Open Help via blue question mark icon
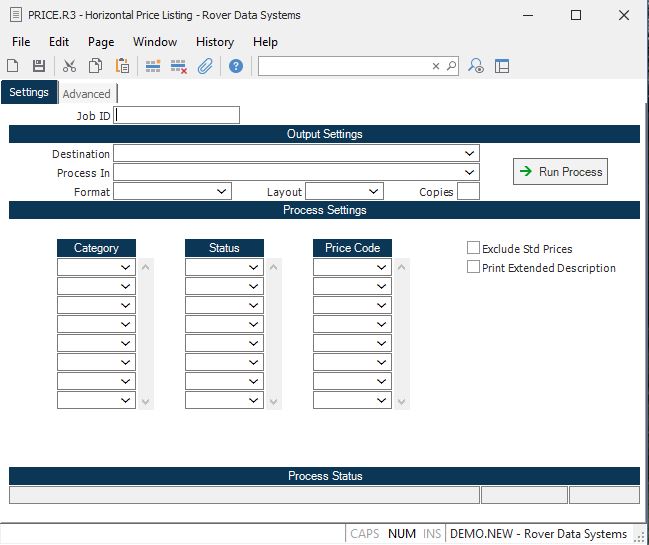This screenshot has height=545, width=649. tap(236, 66)
